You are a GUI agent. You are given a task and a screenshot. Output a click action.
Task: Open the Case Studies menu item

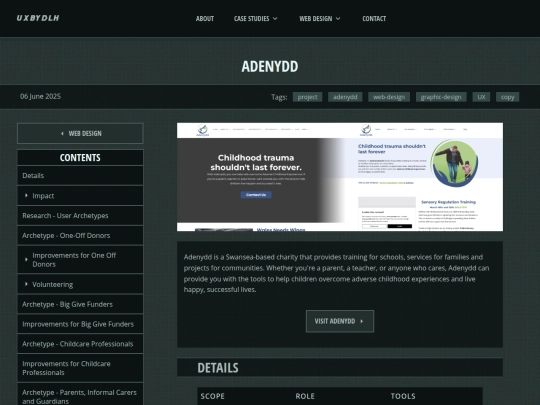pos(251,19)
